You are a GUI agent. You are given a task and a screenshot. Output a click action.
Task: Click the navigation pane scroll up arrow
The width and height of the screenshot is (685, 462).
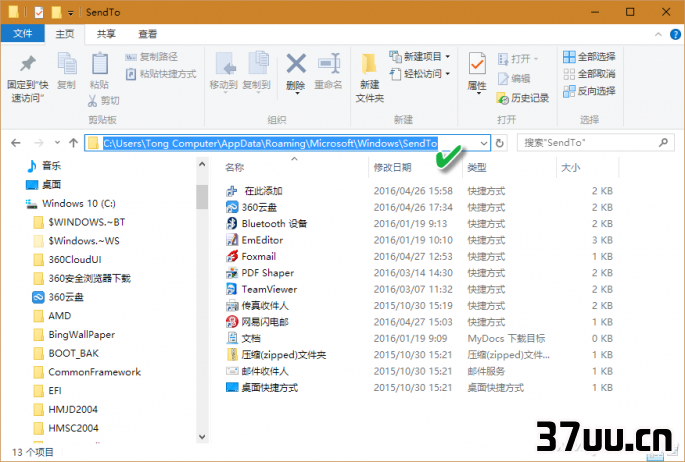click(202, 165)
